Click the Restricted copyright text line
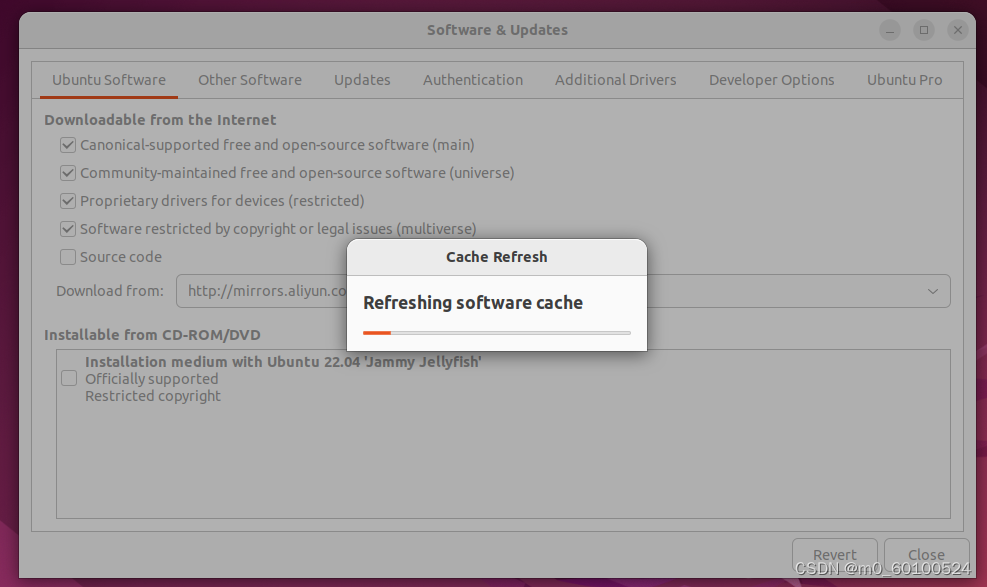Viewport: 987px width, 587px height. pyautogui.click(x=153, y=396)
